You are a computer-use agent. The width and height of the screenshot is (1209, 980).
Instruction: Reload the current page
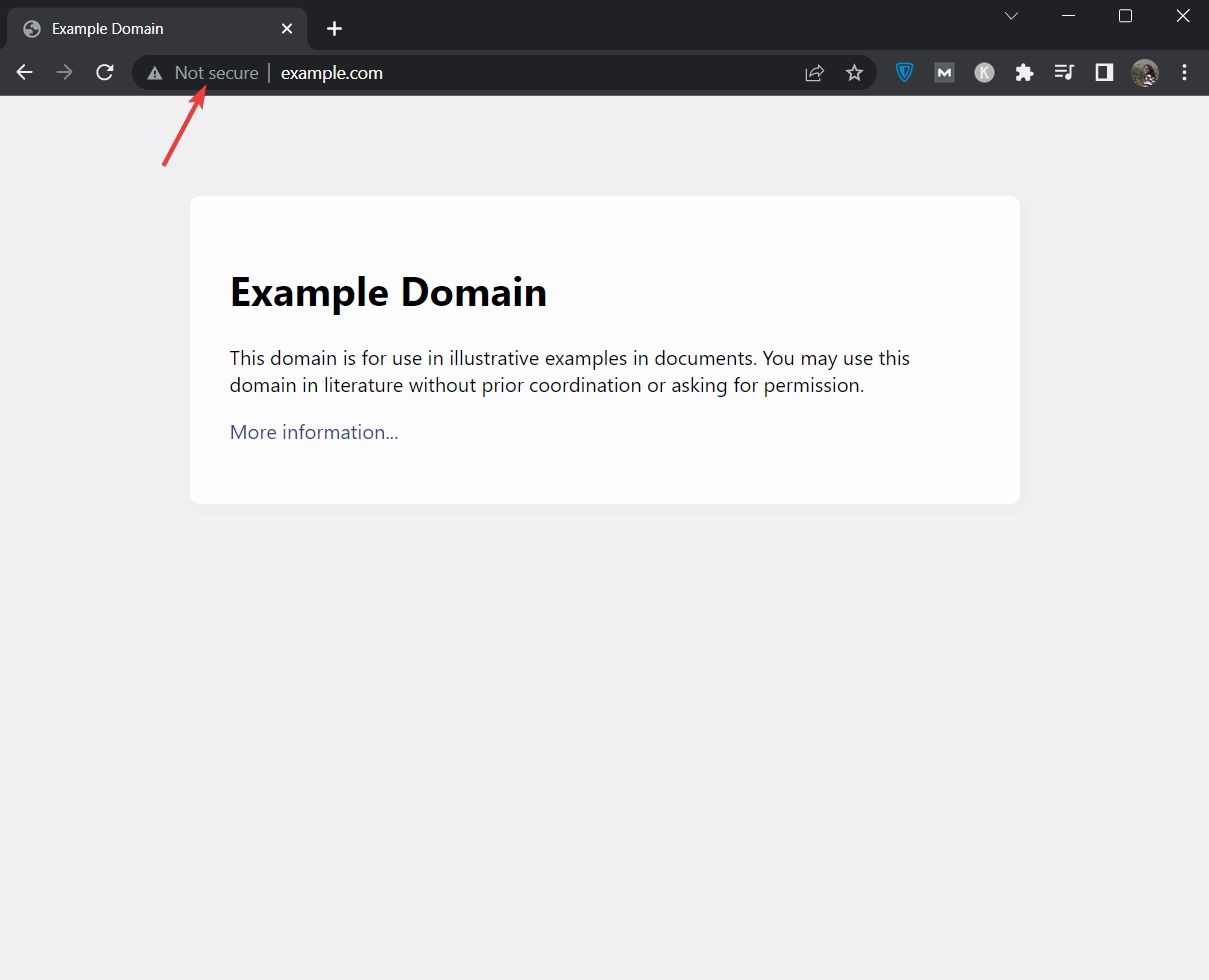point(104,72)
